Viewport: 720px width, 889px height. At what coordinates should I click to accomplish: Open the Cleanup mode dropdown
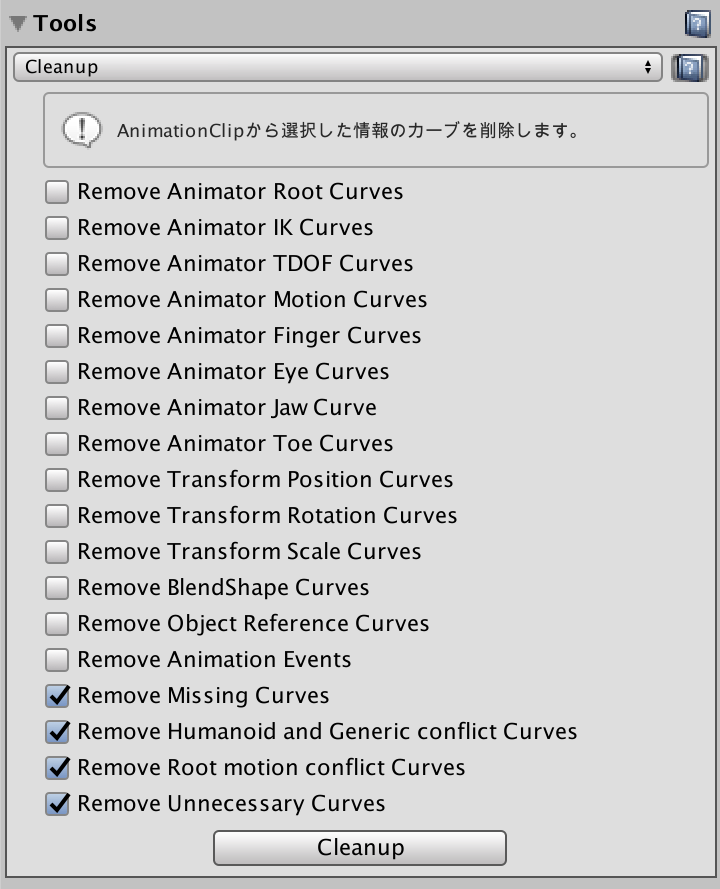[x=338, y=68]
